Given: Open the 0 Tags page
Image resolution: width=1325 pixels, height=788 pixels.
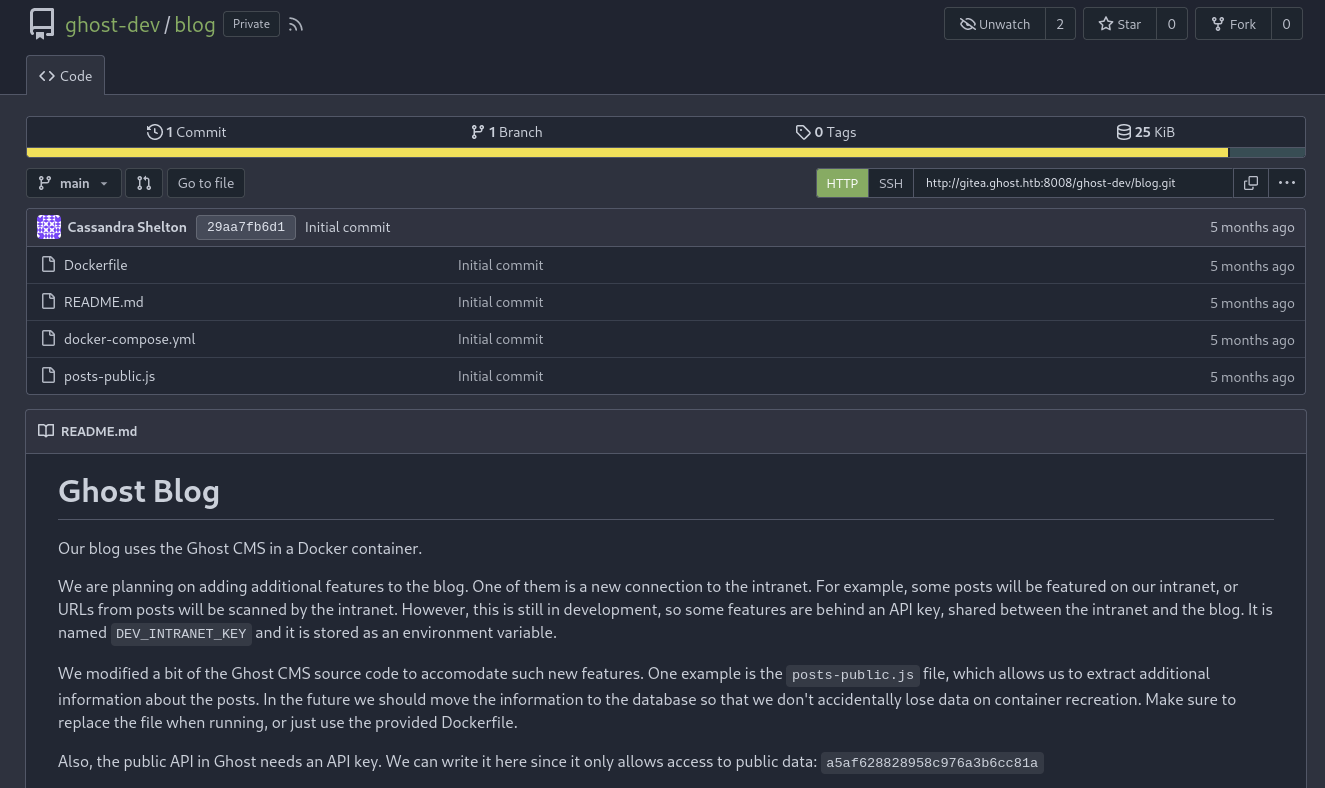Looking at the screenshot, I should pyautogui.click(x=826, y=132).
